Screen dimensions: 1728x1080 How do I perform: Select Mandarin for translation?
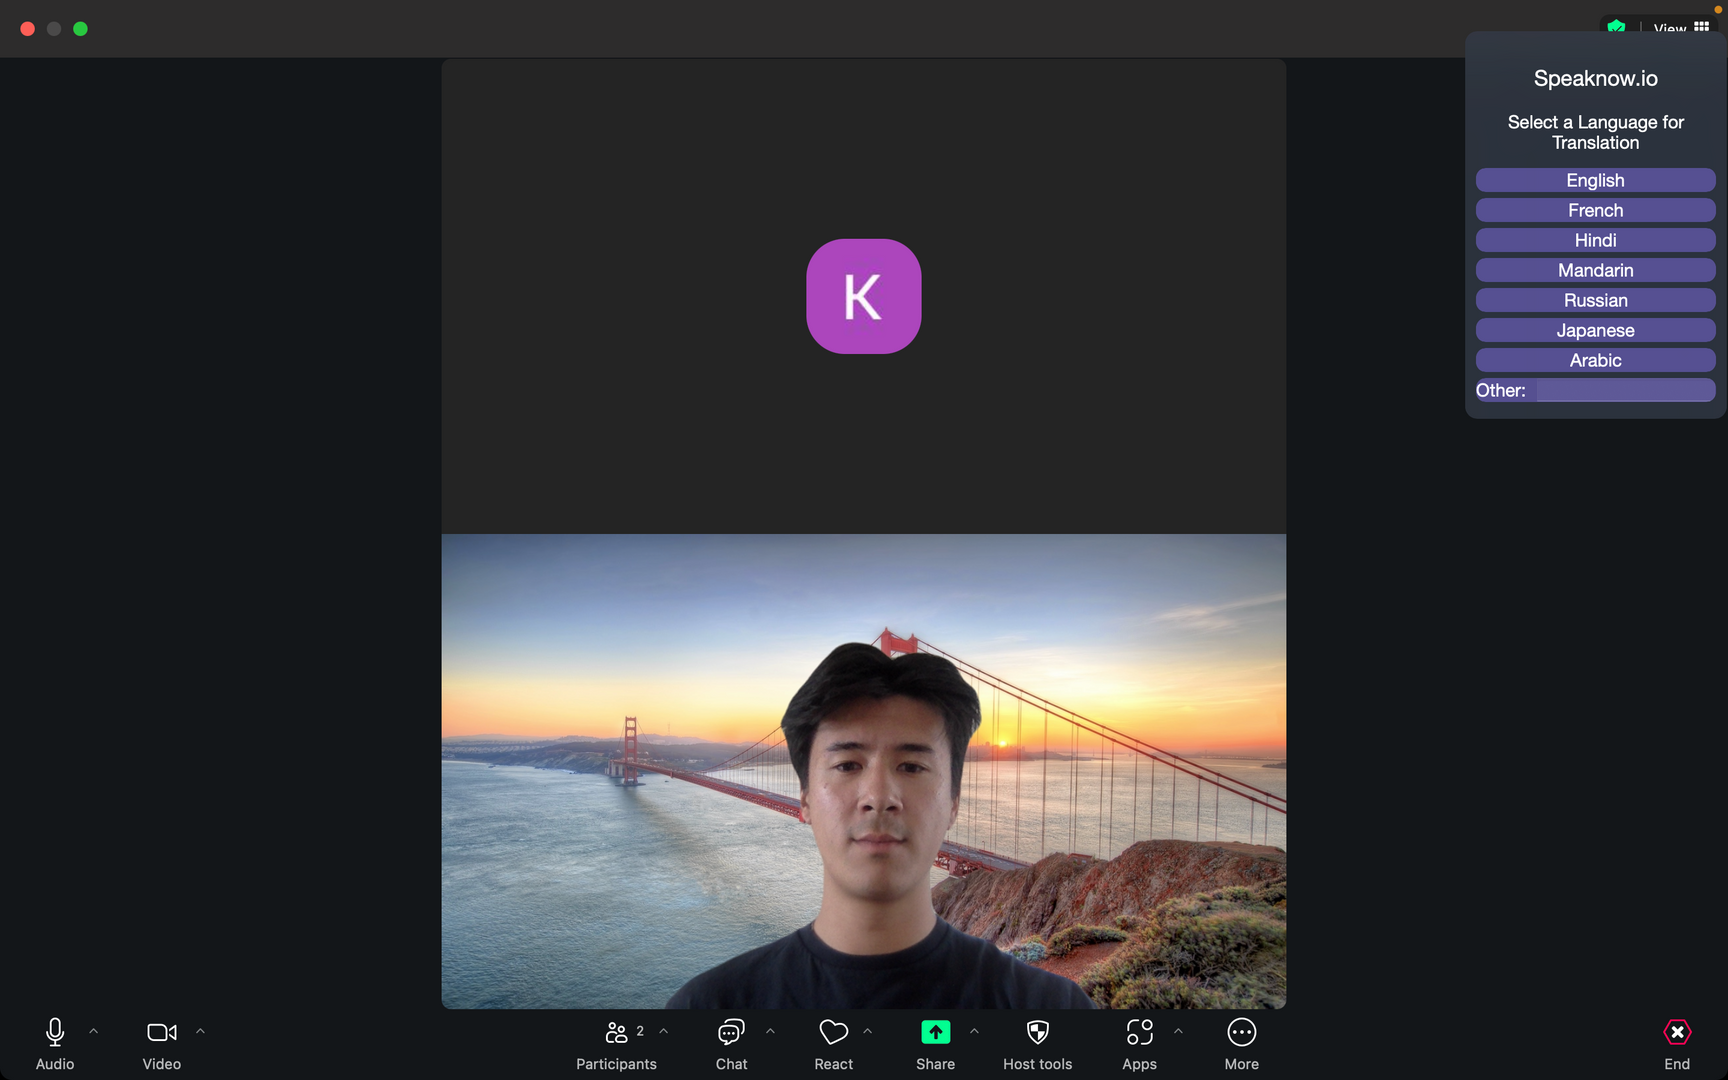pos(1596,270)
